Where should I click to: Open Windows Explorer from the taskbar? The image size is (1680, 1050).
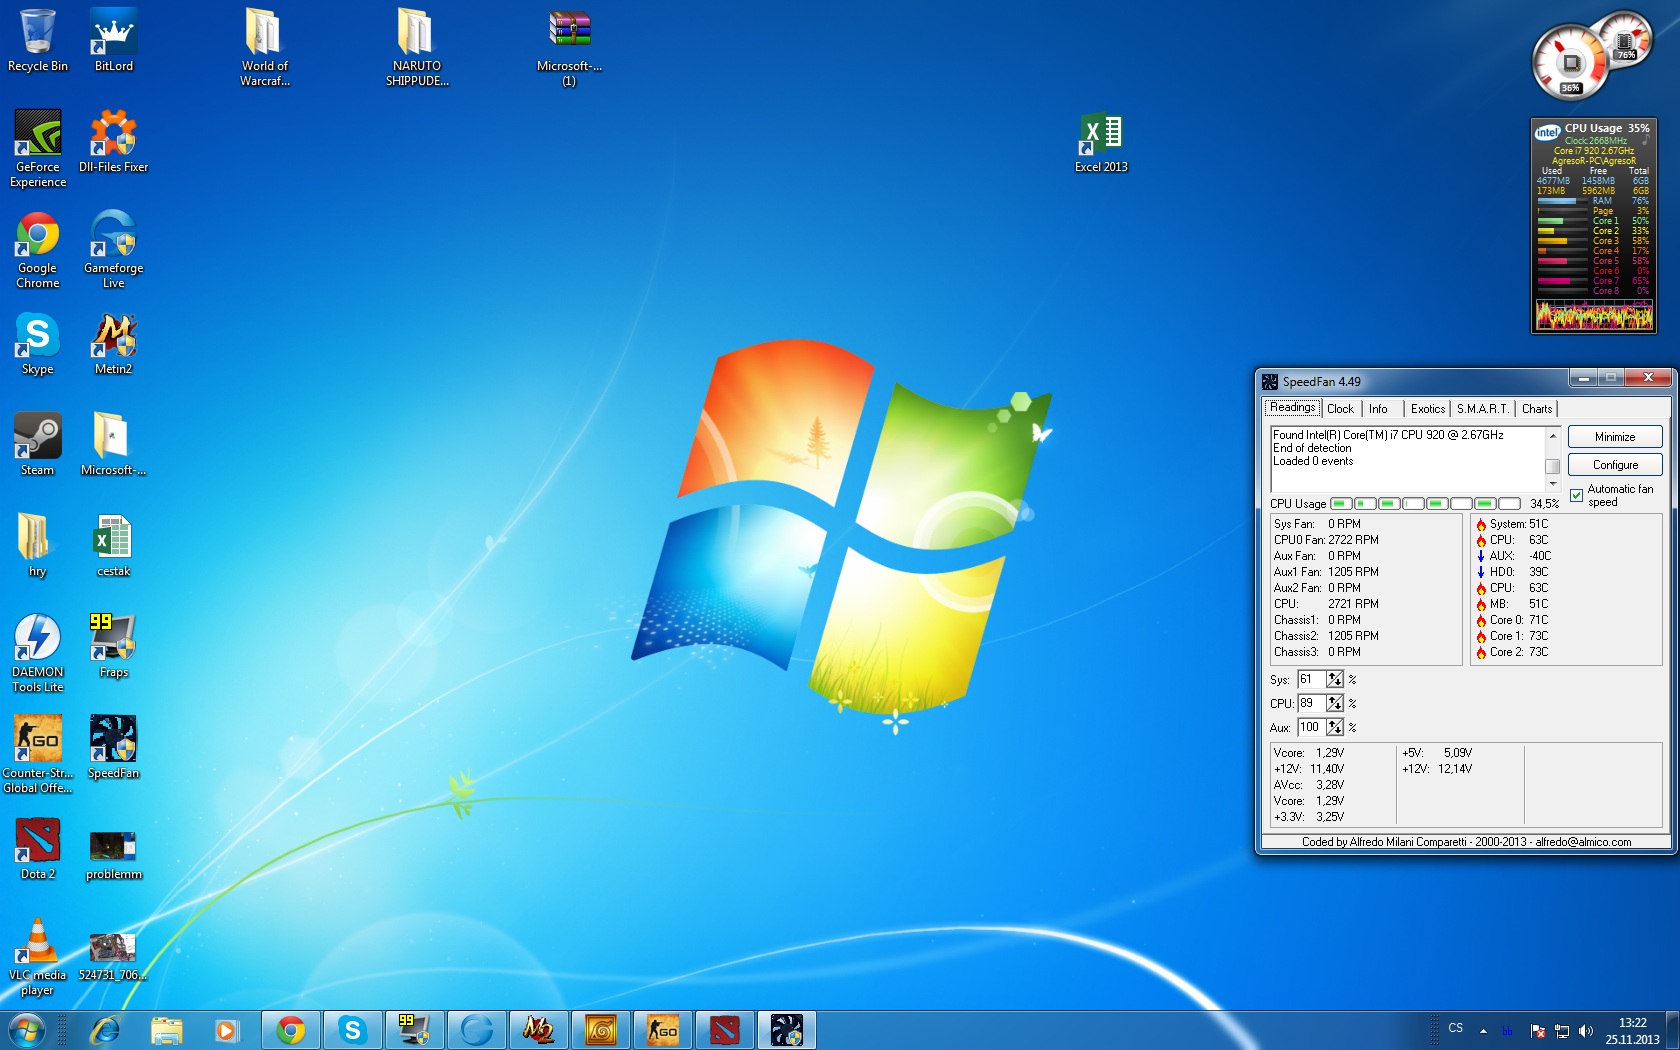pos(167,1030)
